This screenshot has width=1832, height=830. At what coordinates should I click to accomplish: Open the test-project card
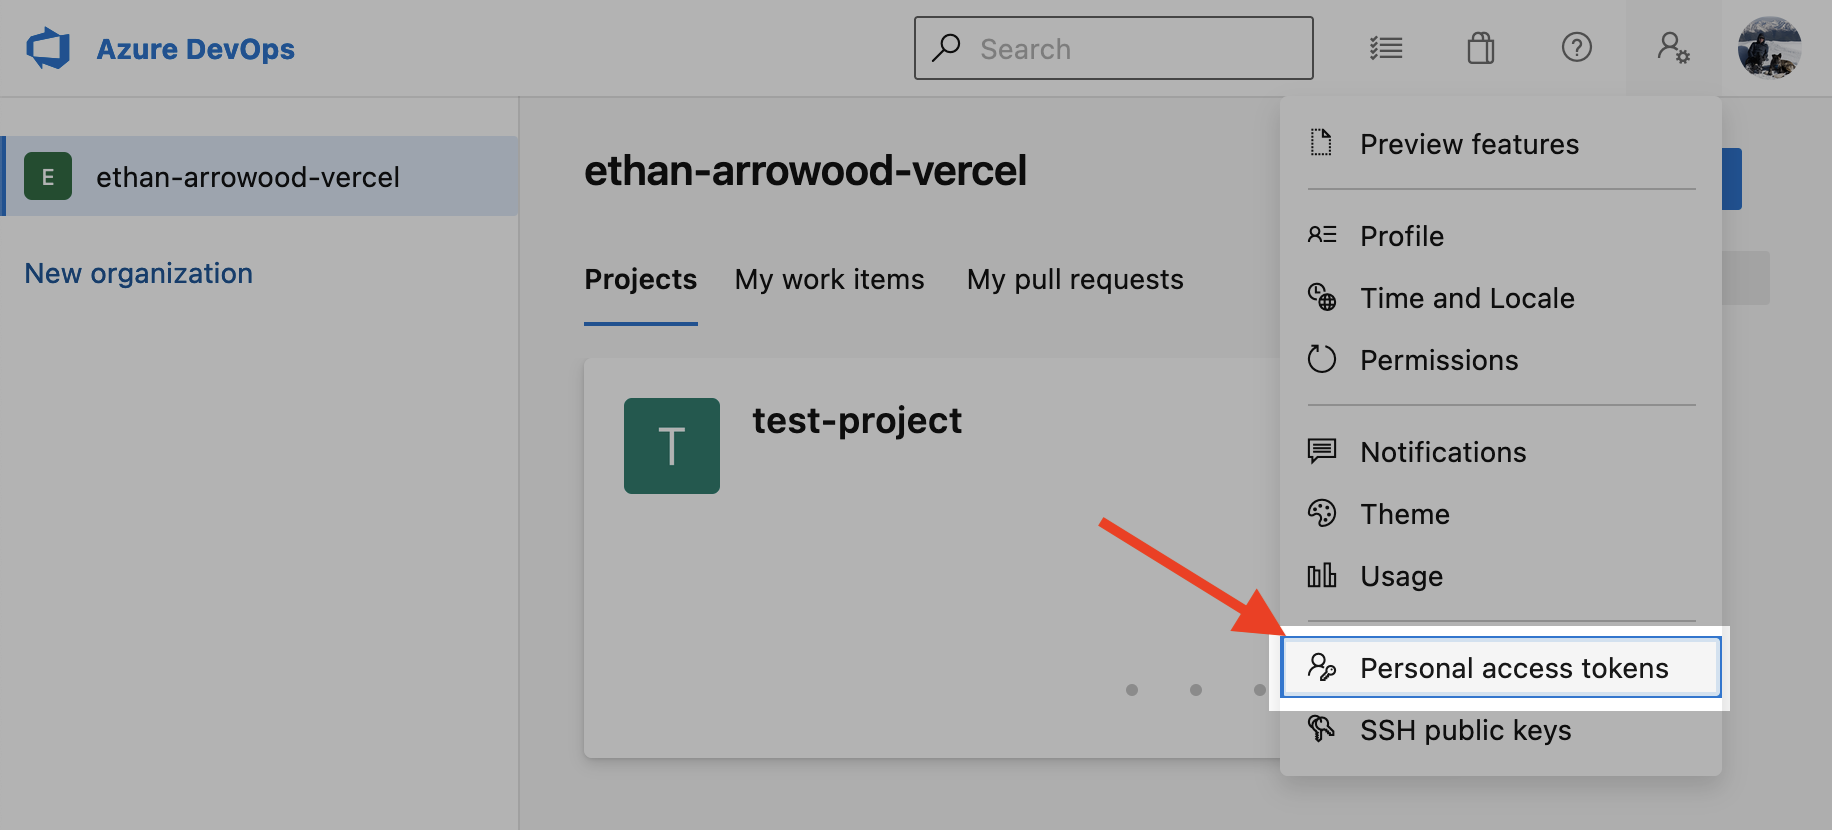[856, 420]
